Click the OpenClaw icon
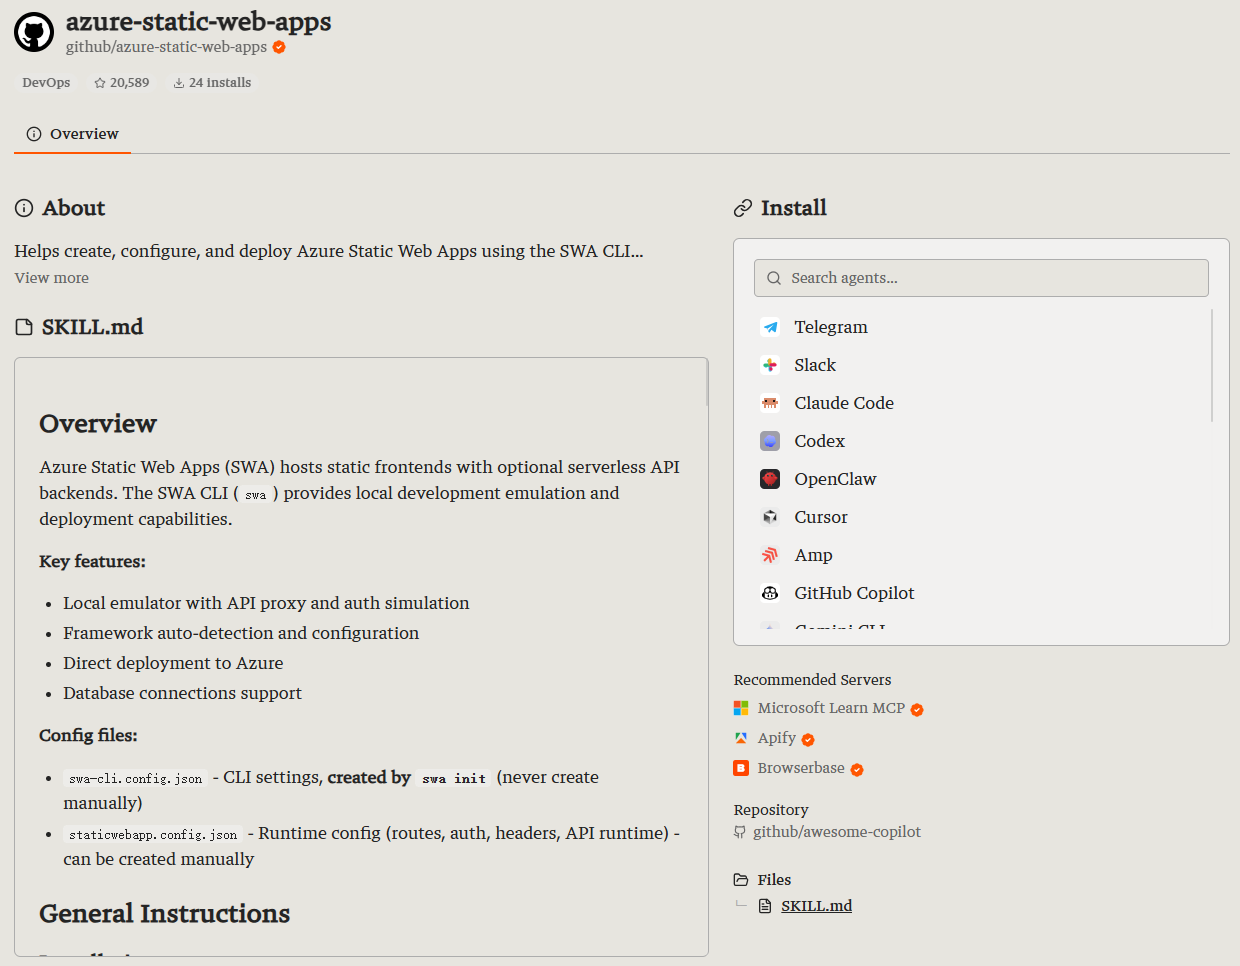The image size is (1240, 966). coord(770,479)
